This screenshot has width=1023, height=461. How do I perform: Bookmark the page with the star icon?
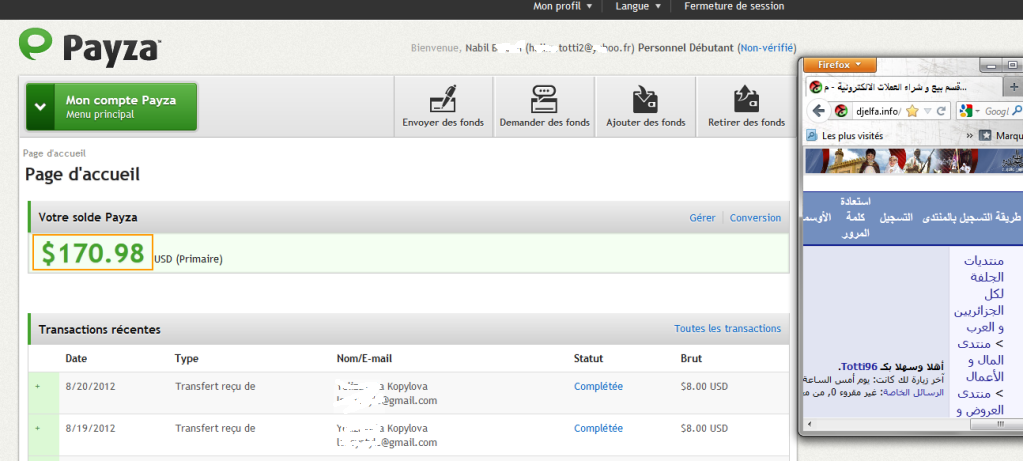coord(911,112)
